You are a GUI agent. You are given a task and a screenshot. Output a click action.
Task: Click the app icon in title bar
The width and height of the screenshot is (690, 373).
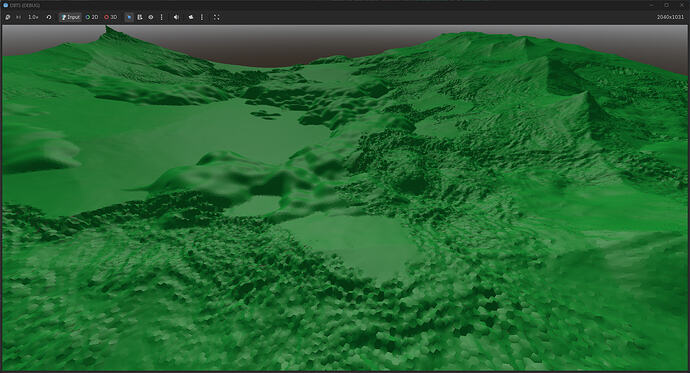click(6, 5)
